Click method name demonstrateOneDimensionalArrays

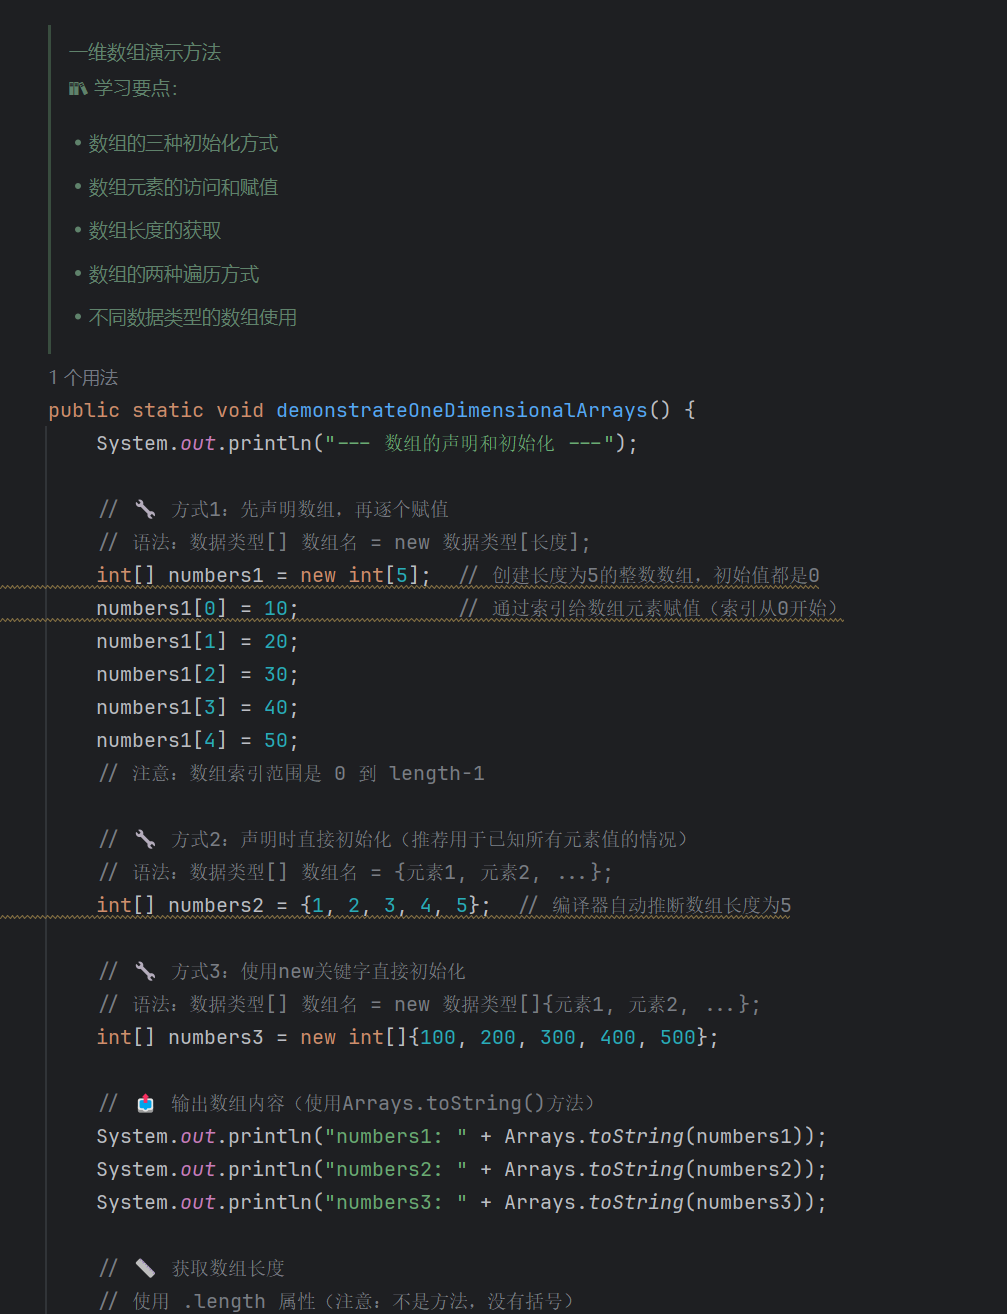(x=462, y=410)
